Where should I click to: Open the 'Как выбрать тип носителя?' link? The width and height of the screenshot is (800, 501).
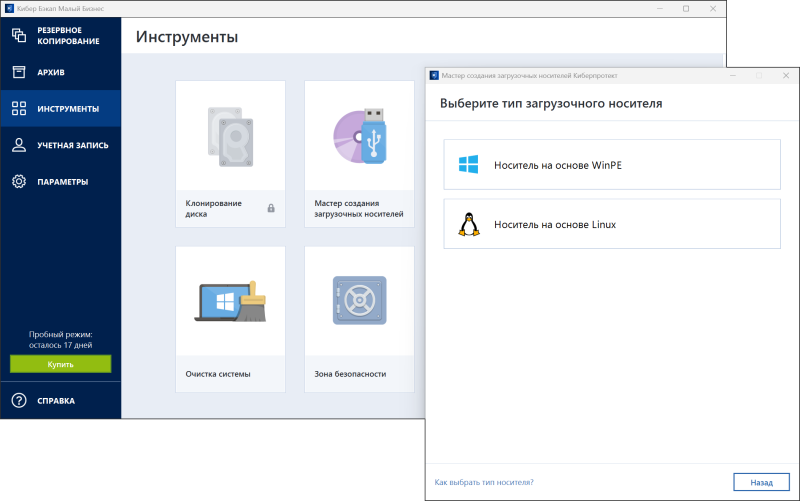pyautogui.click(x=484, y=482)
